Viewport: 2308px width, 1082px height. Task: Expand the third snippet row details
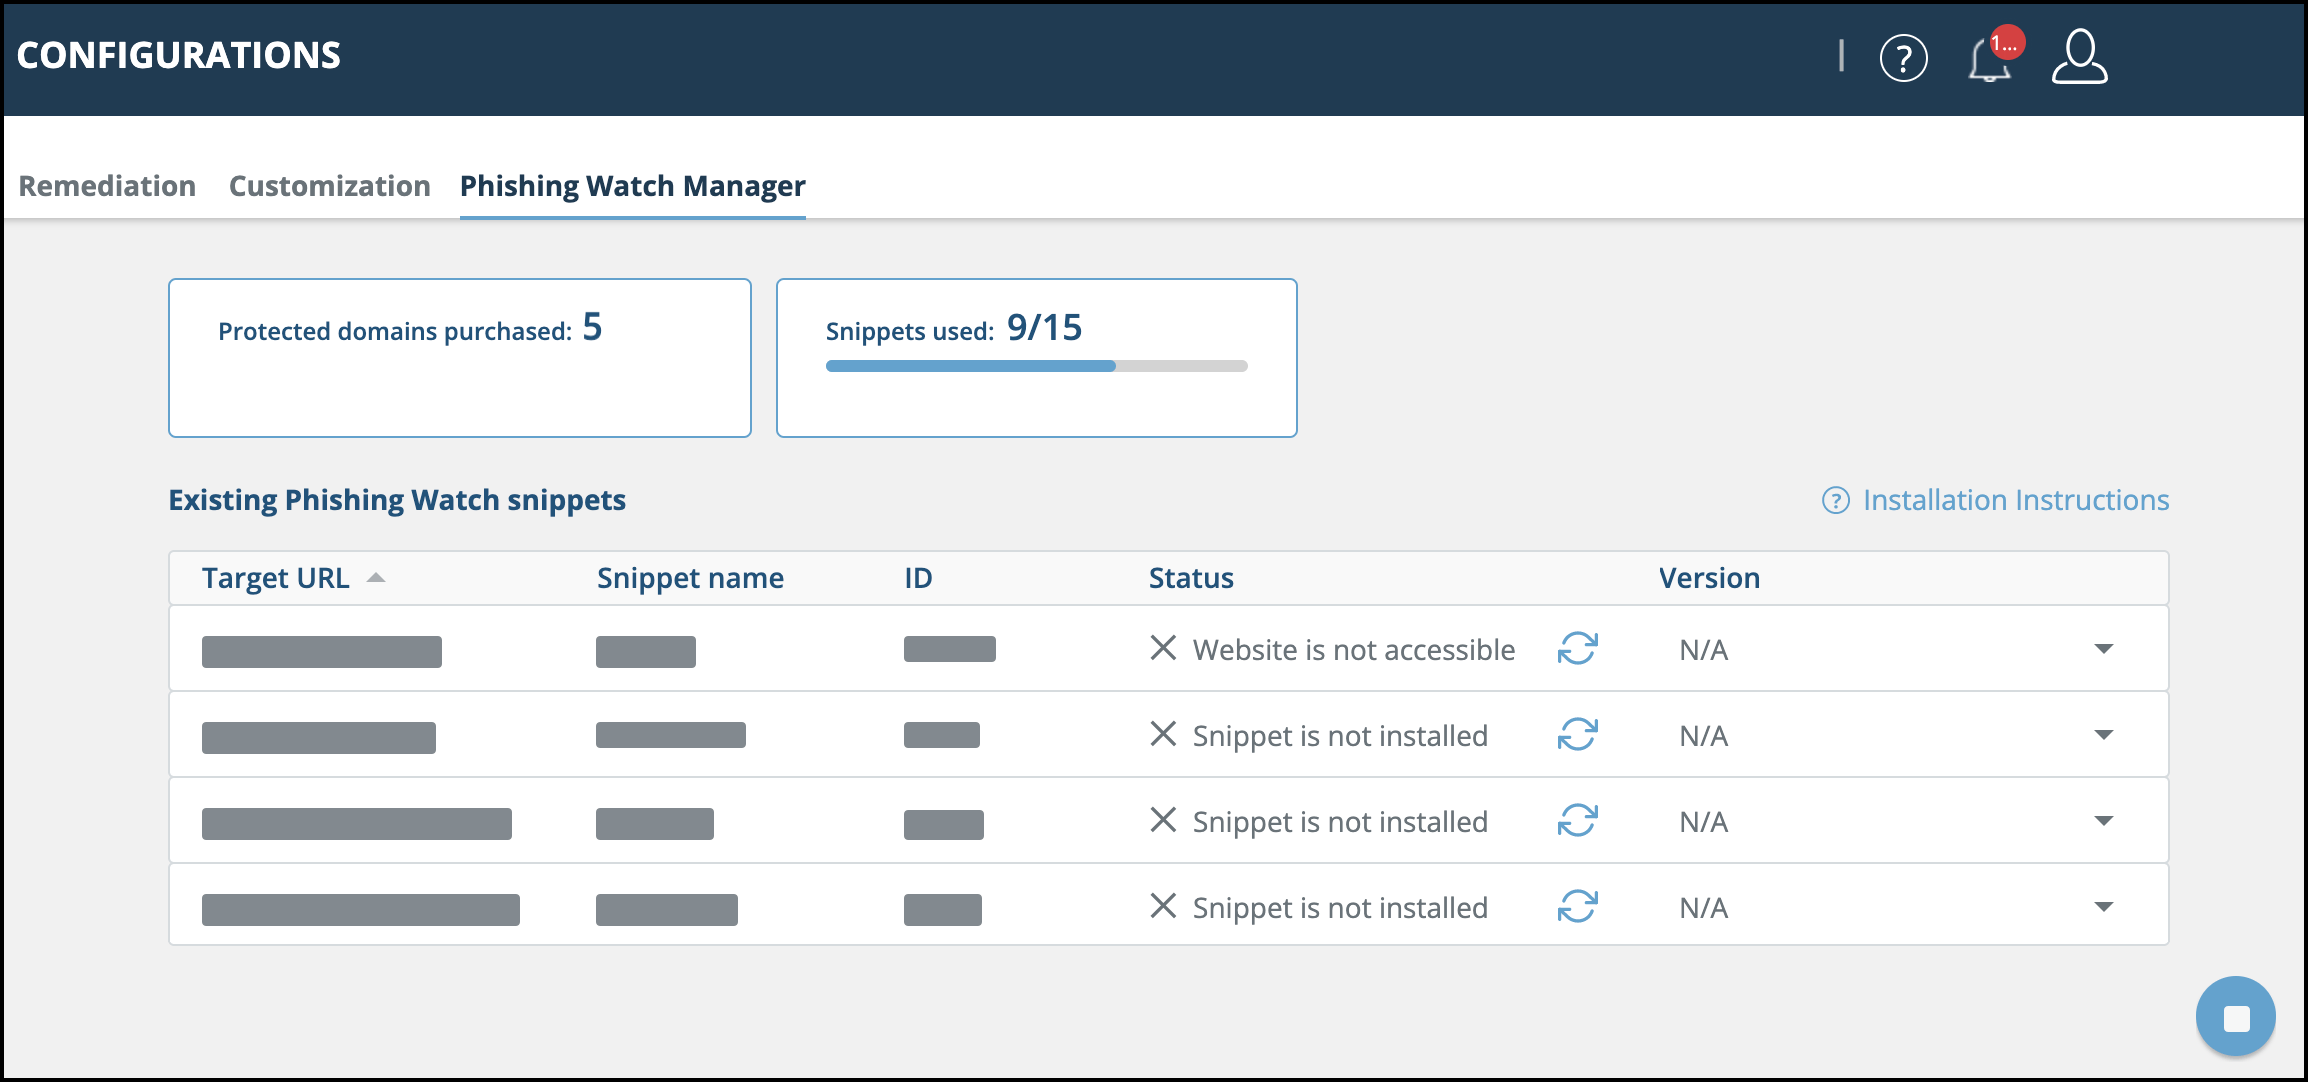(x=2103, y=821)
